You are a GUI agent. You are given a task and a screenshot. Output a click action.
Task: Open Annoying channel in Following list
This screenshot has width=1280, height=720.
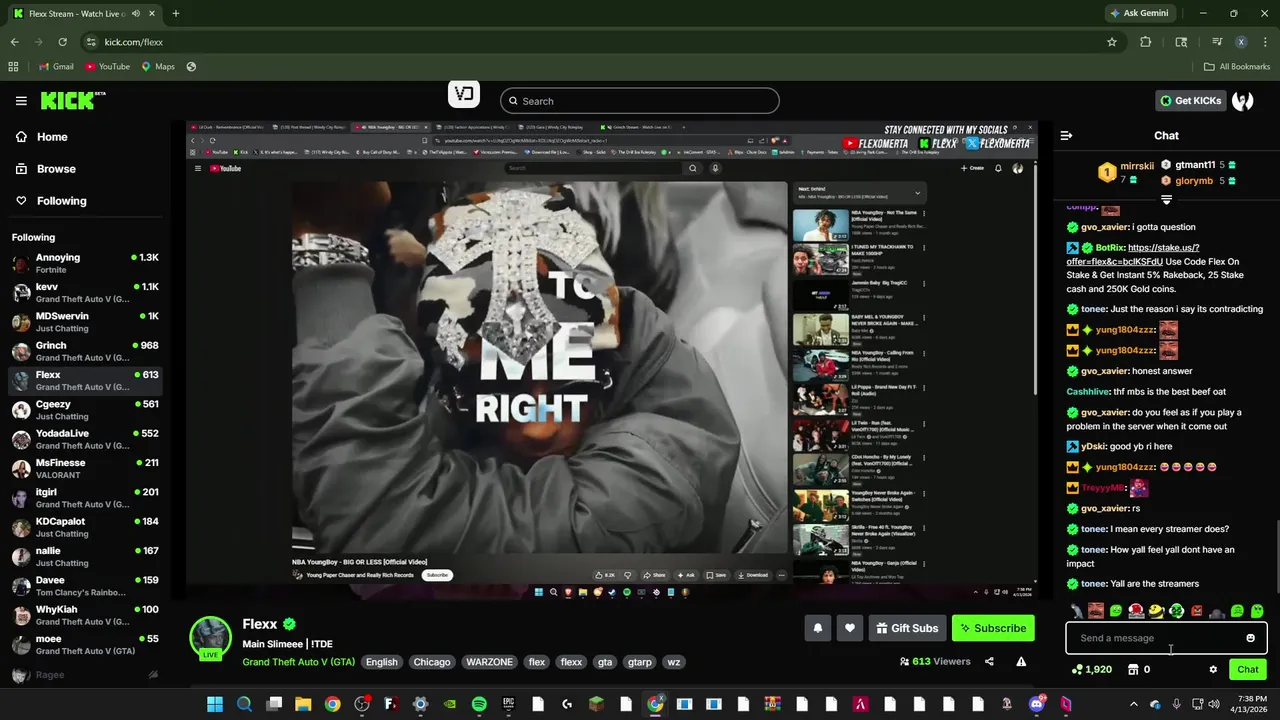click(85, 264)
